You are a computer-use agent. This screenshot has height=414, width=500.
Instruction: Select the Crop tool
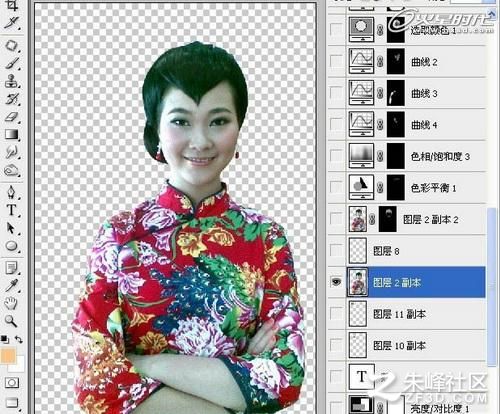[x=12, y=5]
